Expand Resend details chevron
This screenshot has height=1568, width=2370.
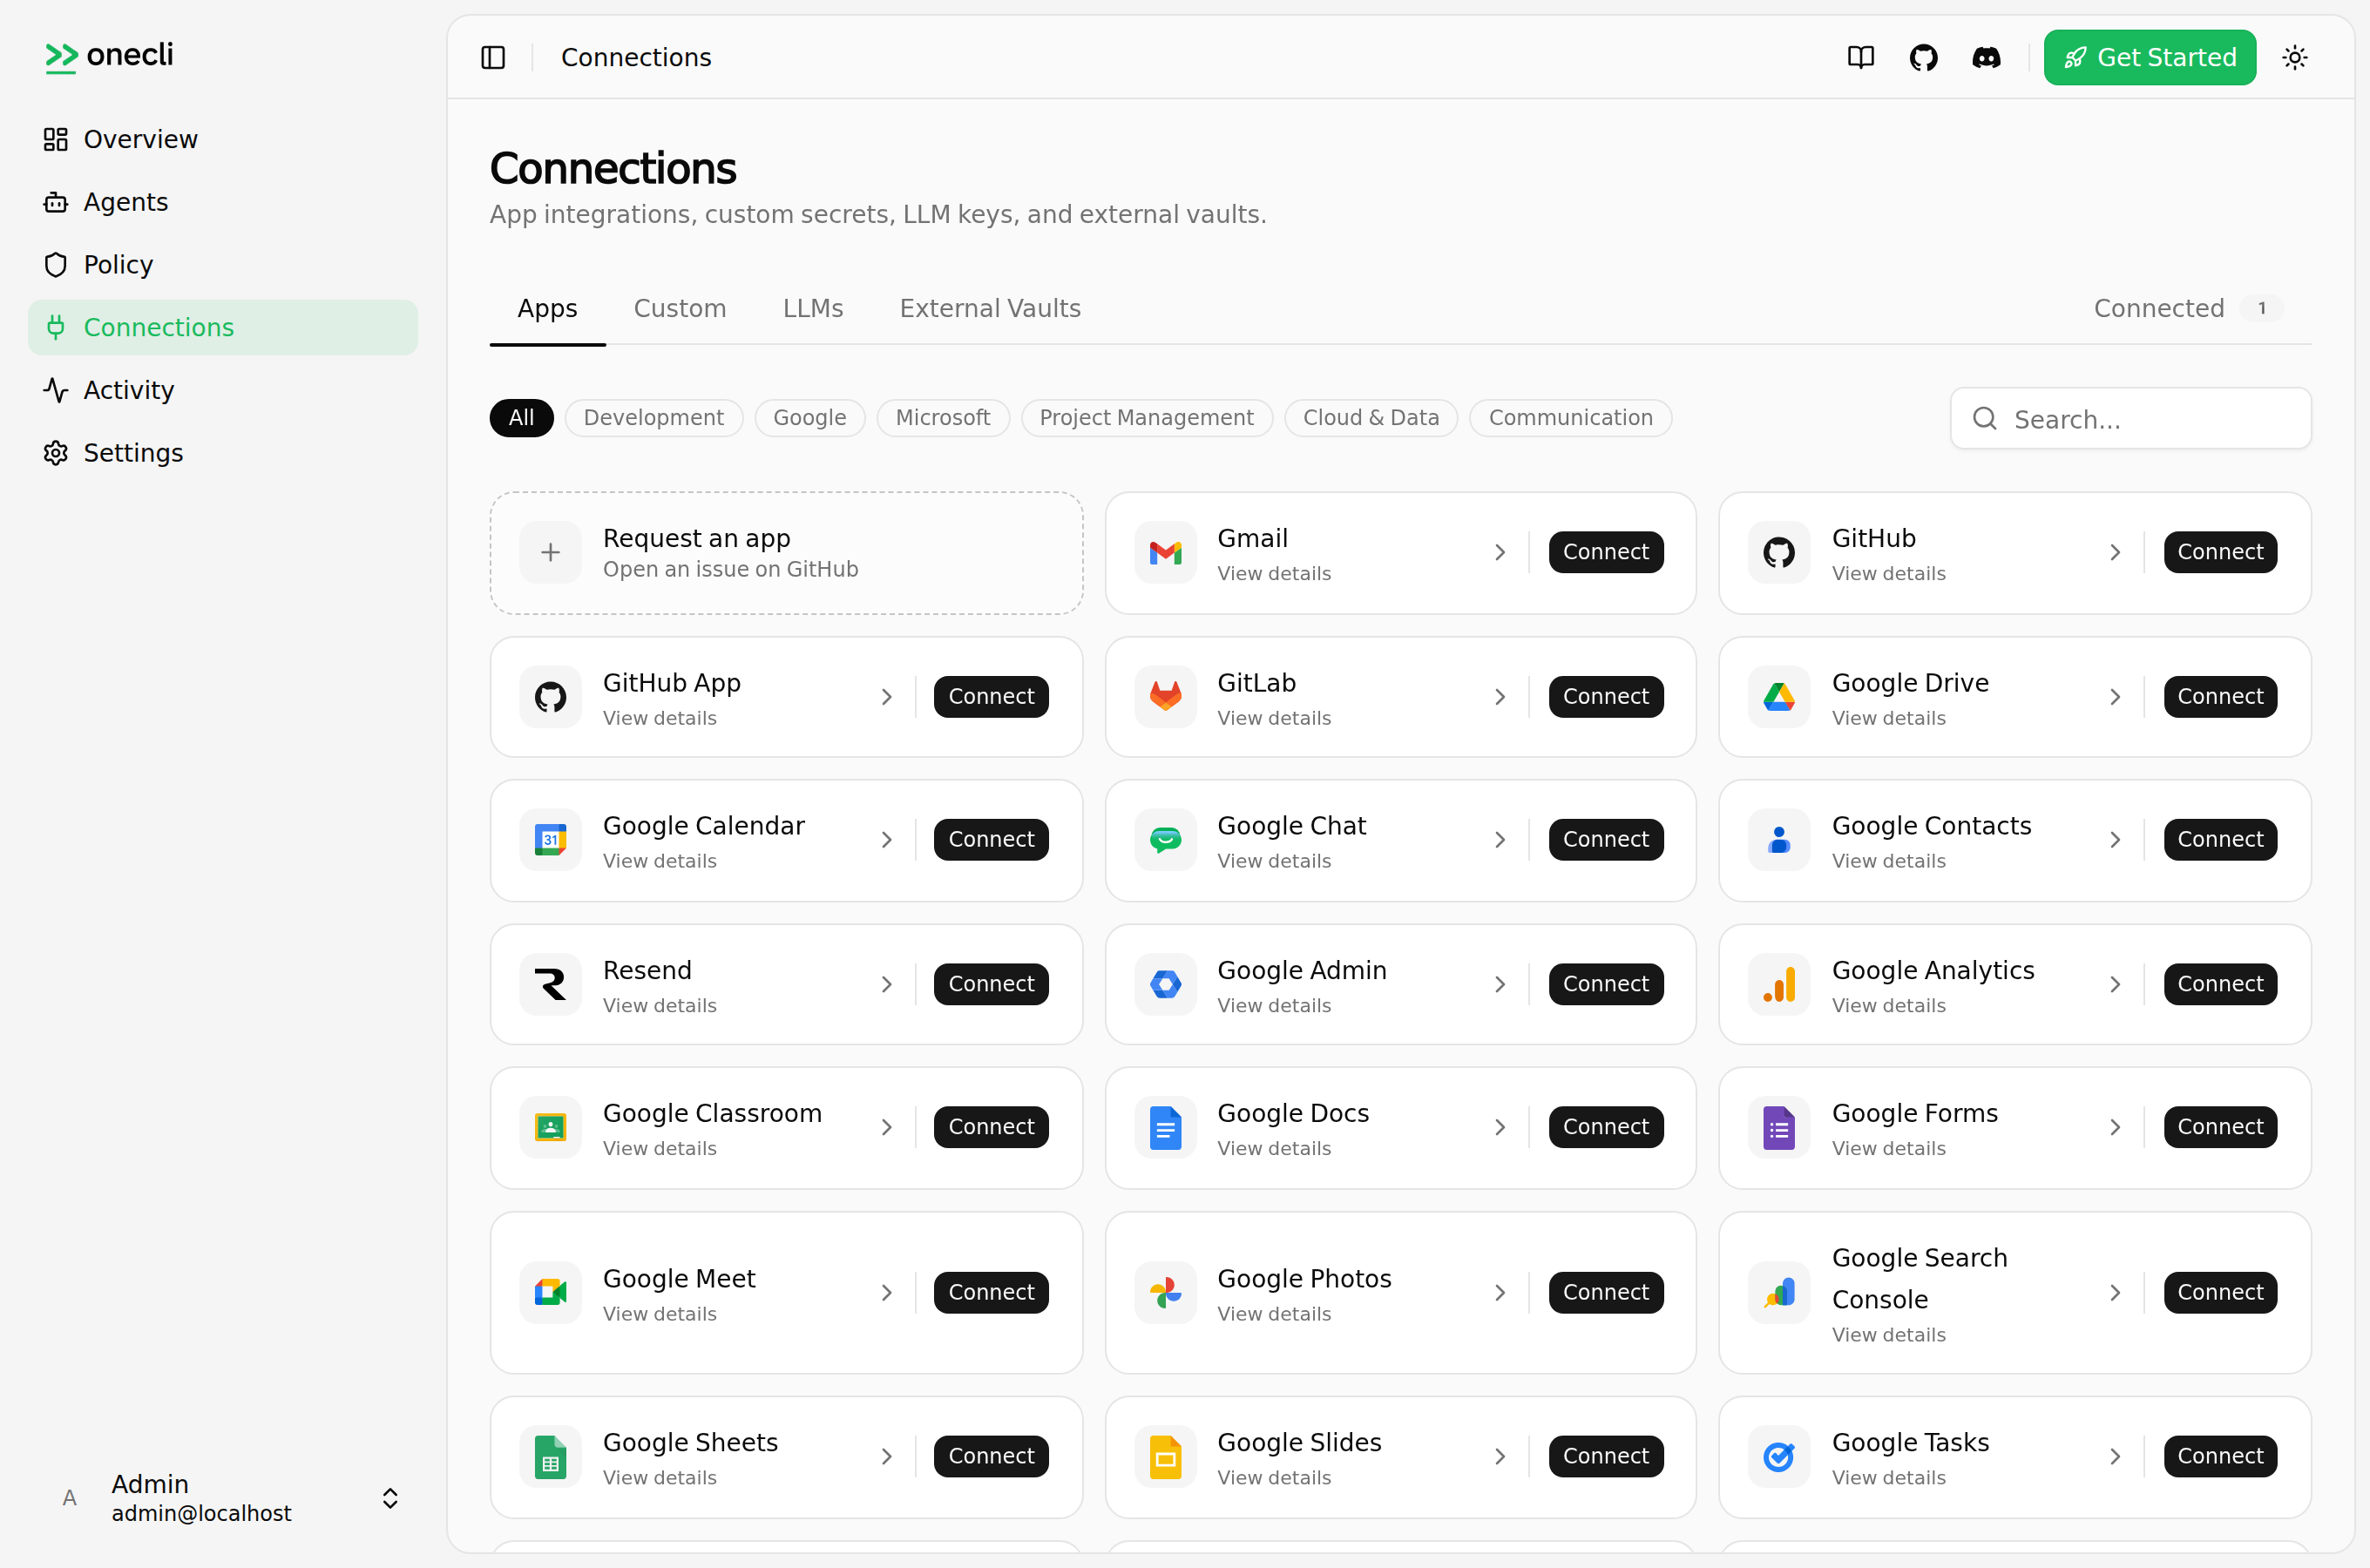pyautogui.click(x=886, y=984)
